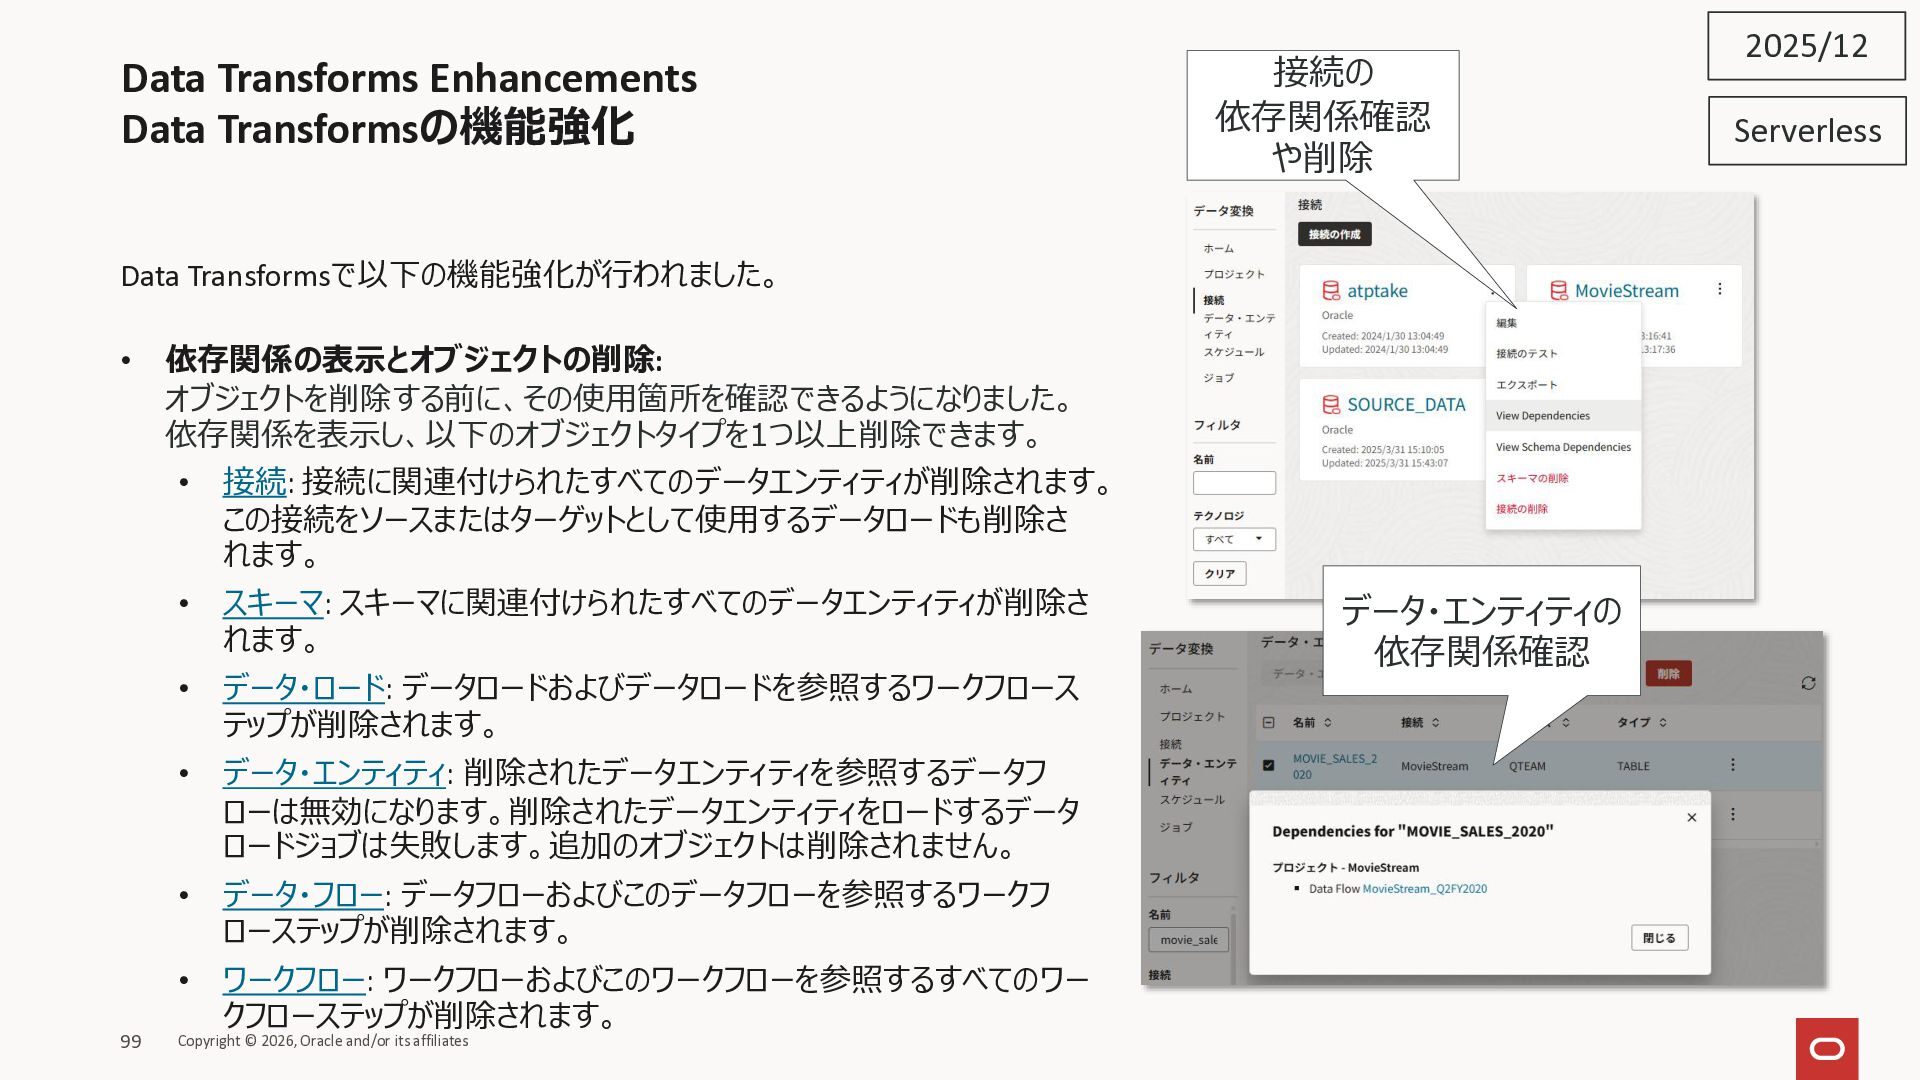Select View Dependencies in the context menu
This screenshot has width=1920, height=1080.
click(1542, 416)
